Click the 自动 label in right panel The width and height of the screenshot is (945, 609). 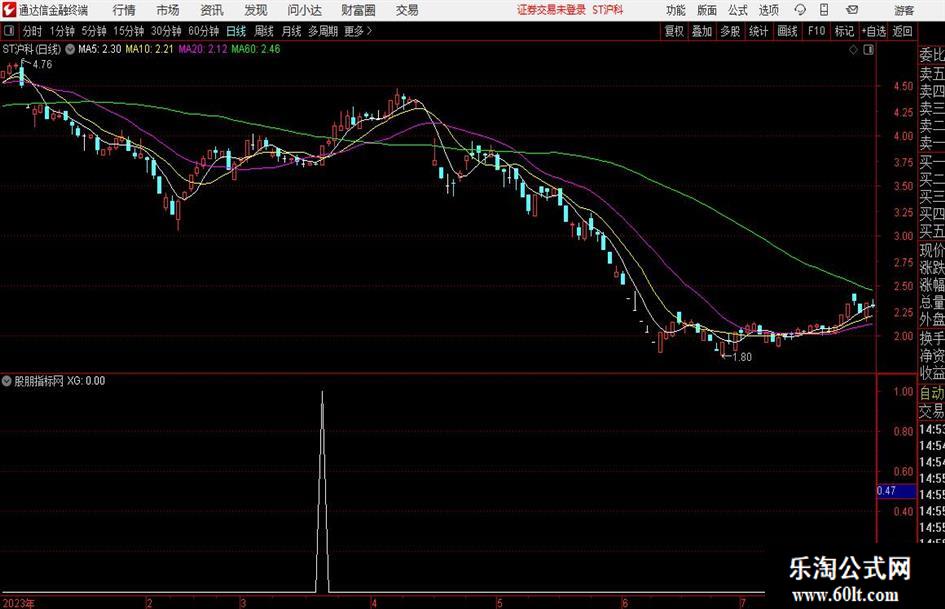(x=932, y=393)
